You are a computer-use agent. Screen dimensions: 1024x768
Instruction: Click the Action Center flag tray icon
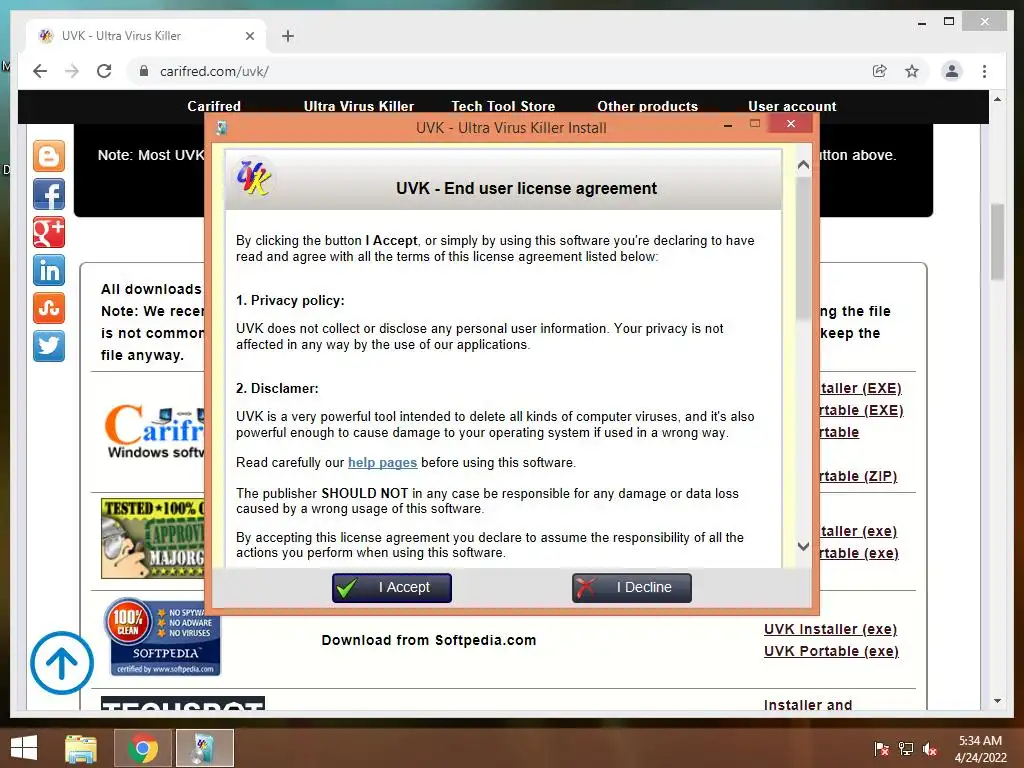tap(882, 749)
